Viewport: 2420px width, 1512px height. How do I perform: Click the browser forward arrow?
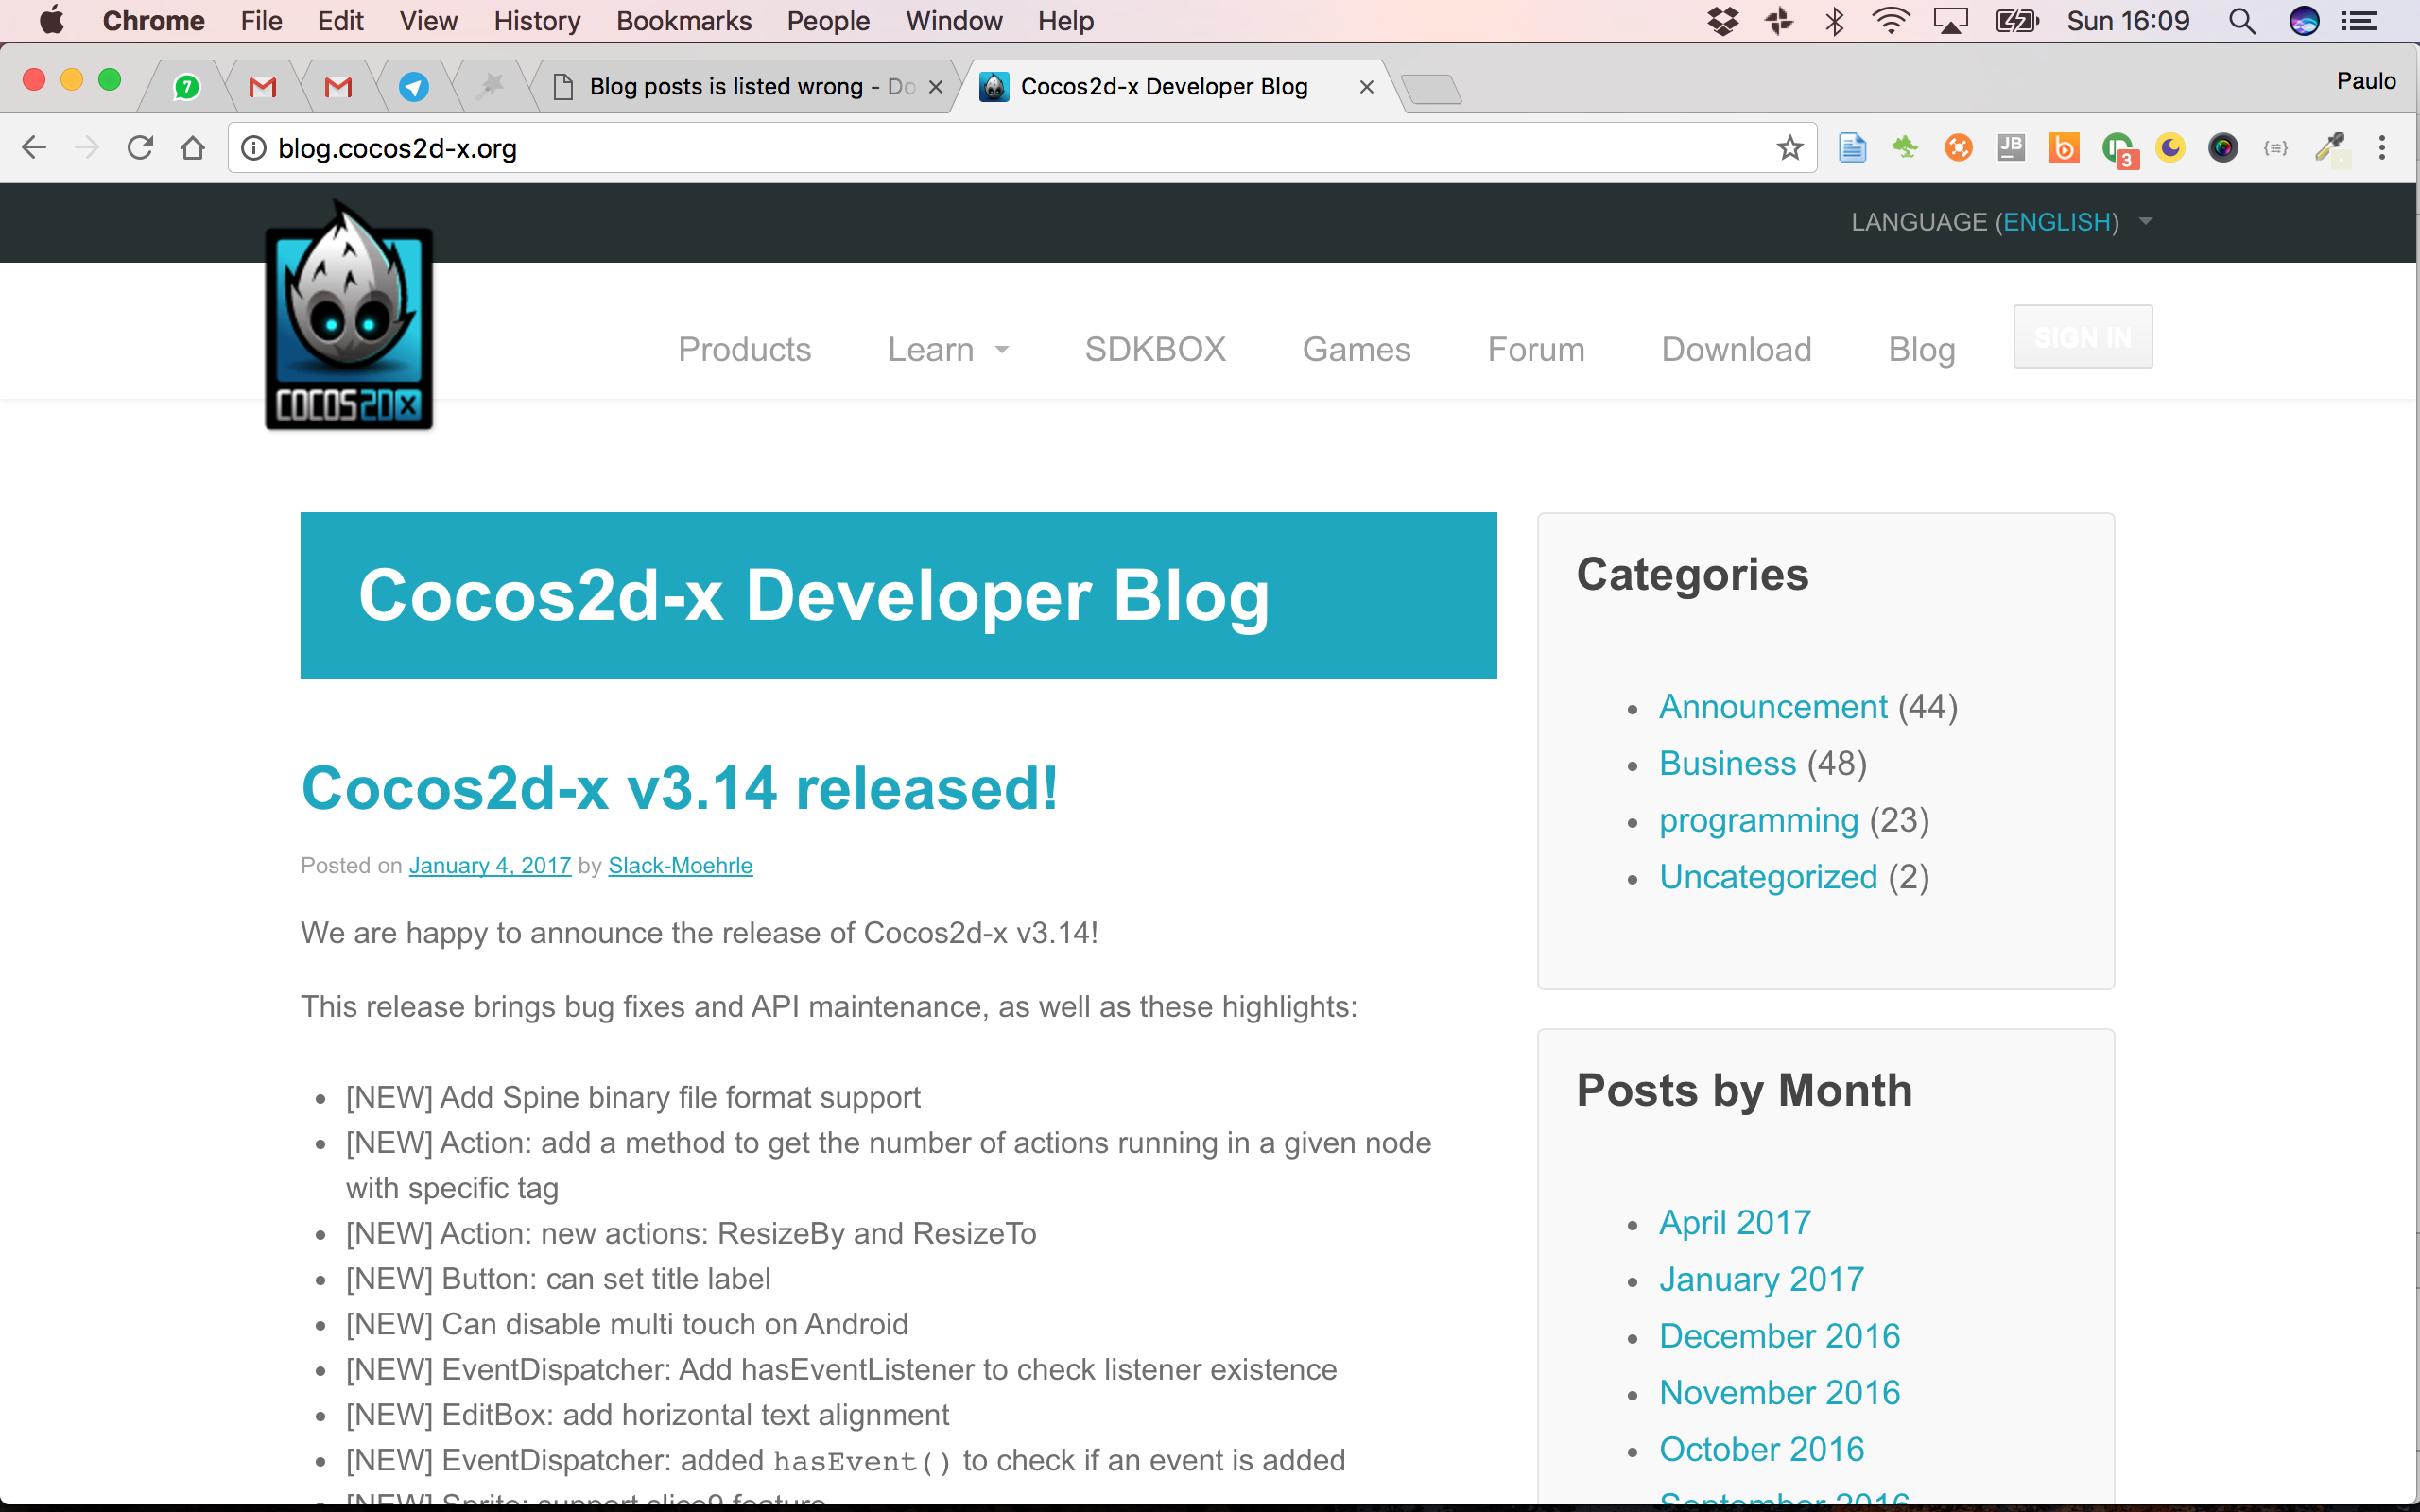click(87, 148)
